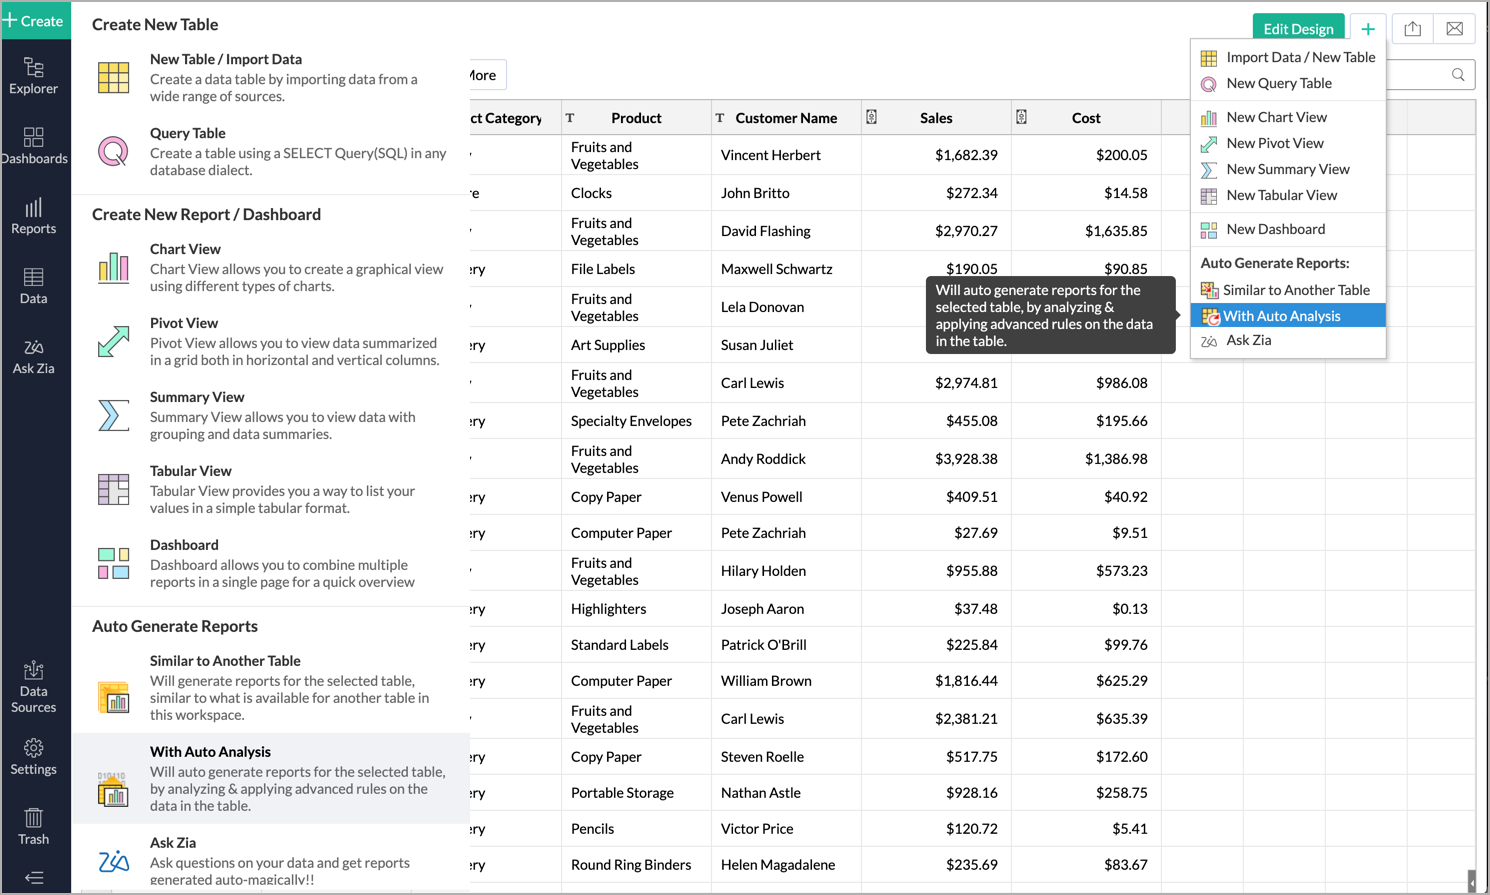Click the Customer Name column header

click(x=786, y=118)
